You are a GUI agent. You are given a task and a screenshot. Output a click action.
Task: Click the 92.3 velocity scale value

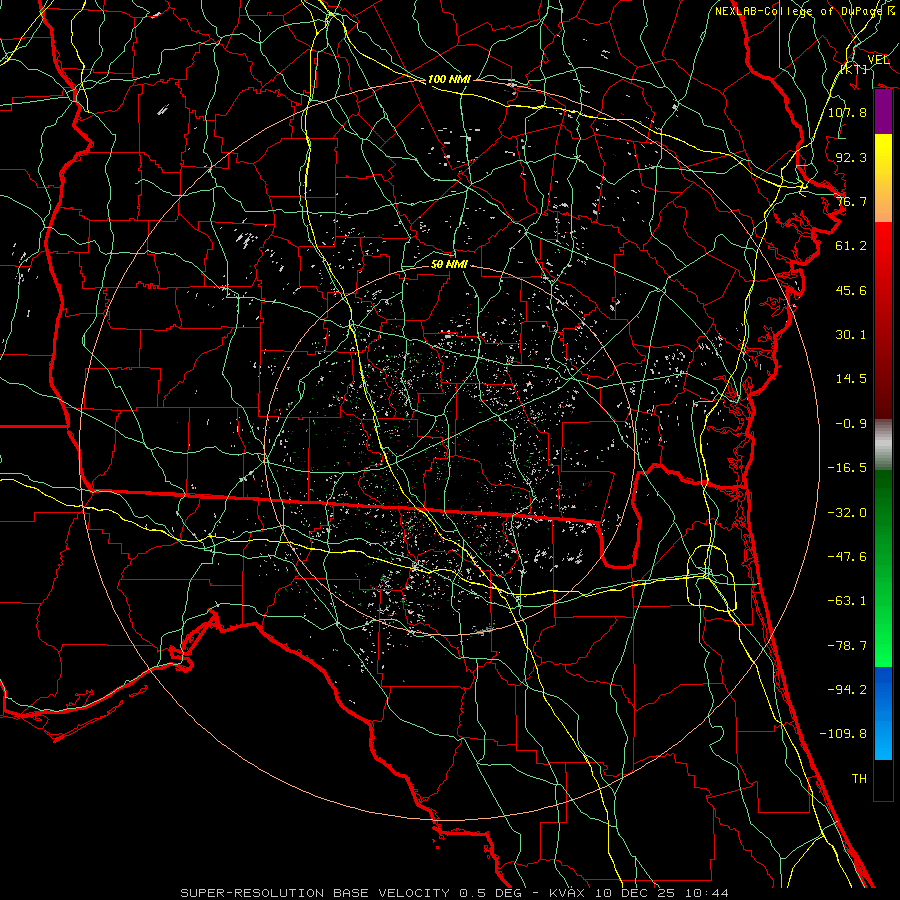pyautogui.click(x=851, y=157)
